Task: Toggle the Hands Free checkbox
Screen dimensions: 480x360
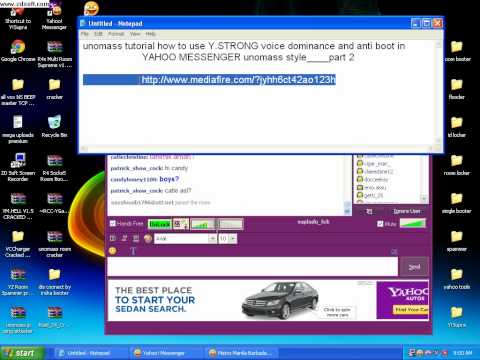Action: pos(113,223)
